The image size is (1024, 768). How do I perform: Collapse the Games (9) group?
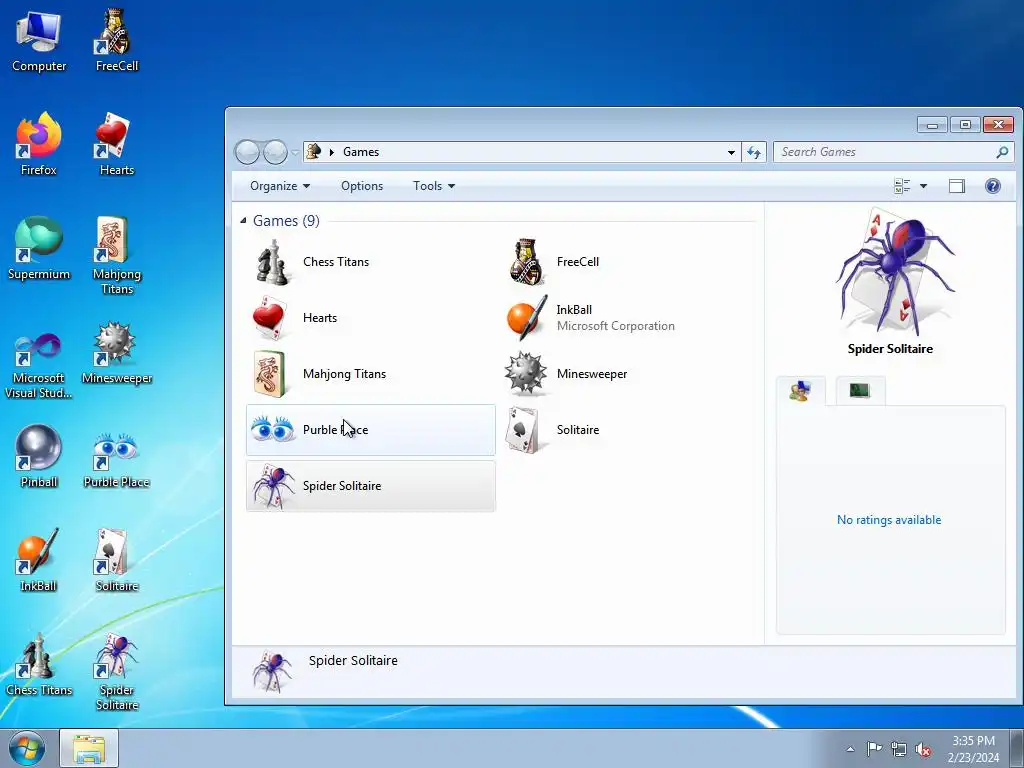tap(243, 221)
